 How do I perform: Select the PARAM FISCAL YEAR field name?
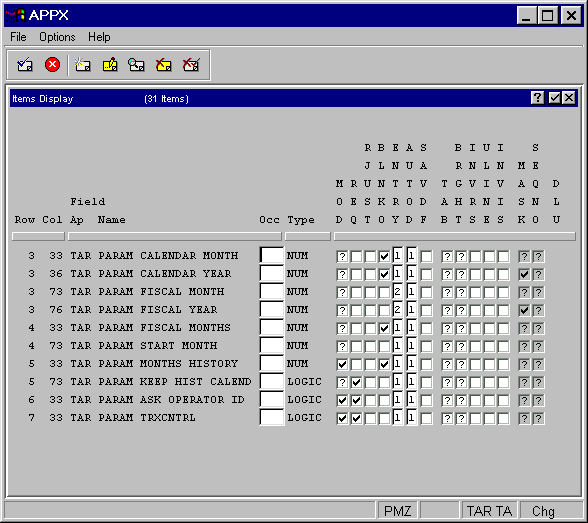click(x=158, y=310)
